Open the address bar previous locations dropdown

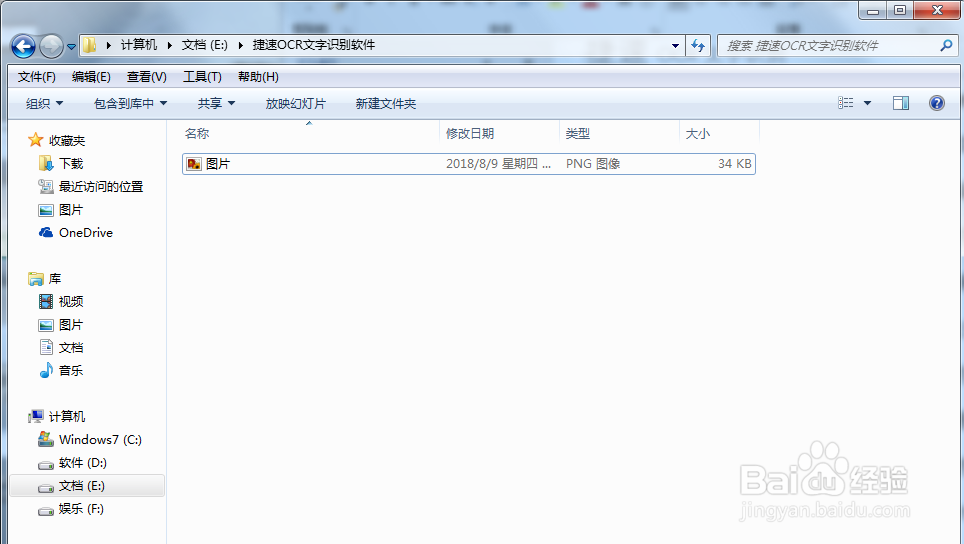(675, 45)
